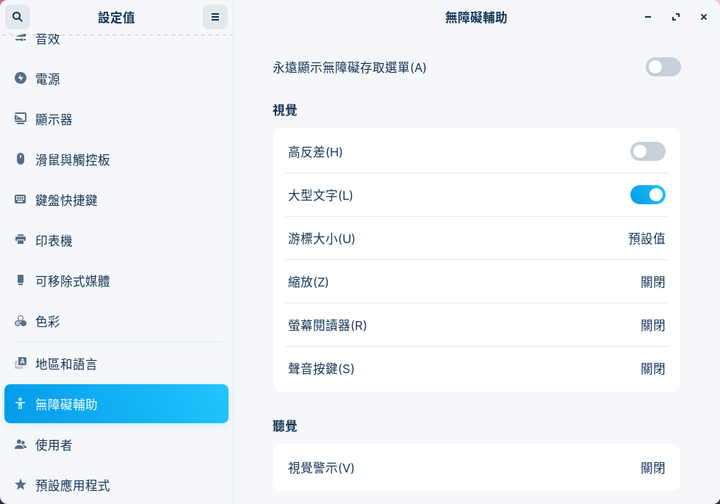The image size is (720, 504).
Task: Open the 縮放 zoom options row
Action: pos(477,282)
